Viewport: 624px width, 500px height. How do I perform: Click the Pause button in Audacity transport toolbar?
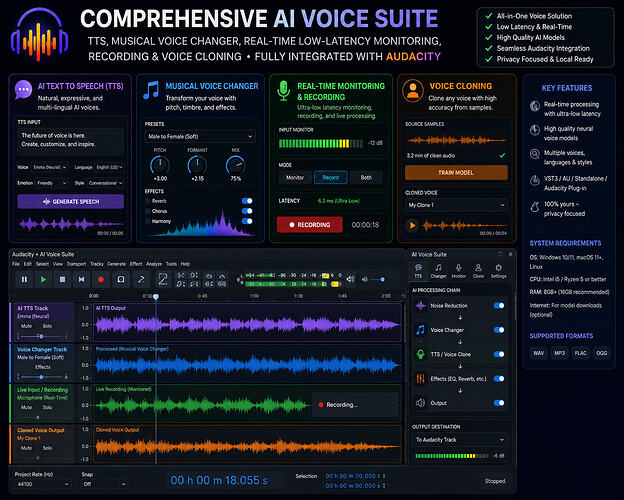pos(24,279)
